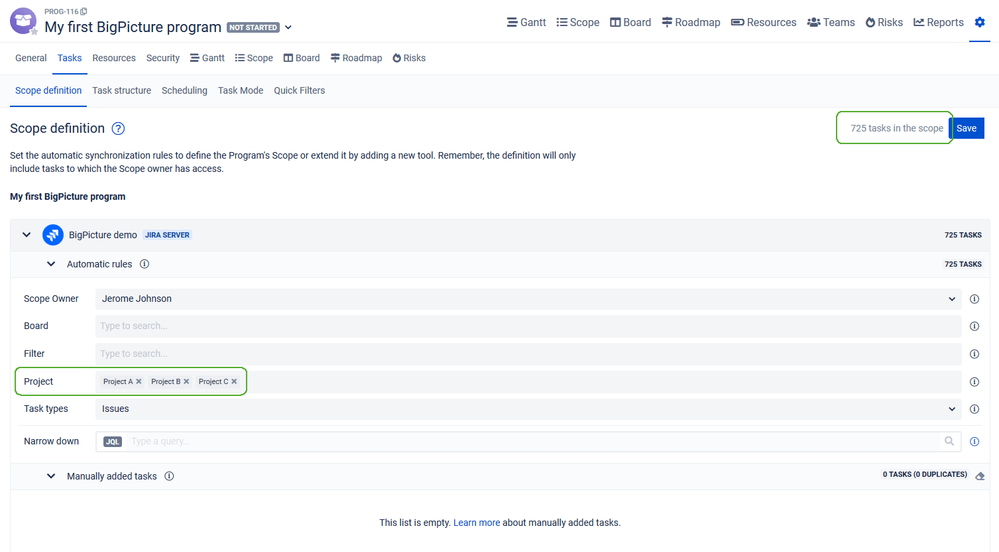The height and width of the screenshot is (552, 999).
Task: Click the BigPicture demo Jira logo icon
Action: click(x=53, y=235)
